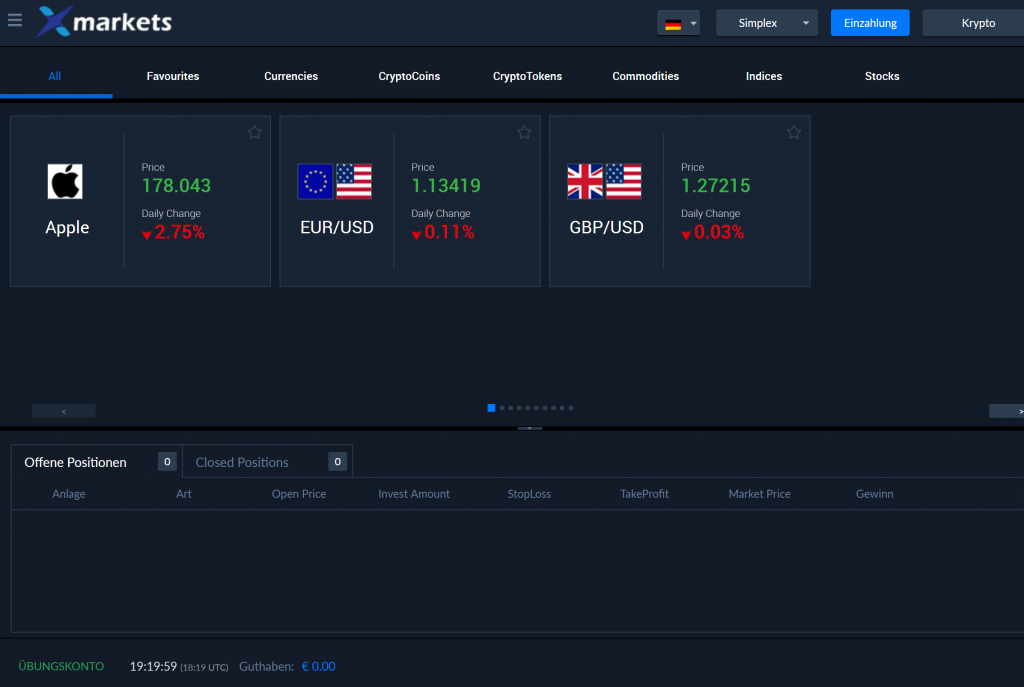Viewport: 1024px width, 687px height.
Task: Collapse the panel divider handle
Action: (x=530, y=428)
